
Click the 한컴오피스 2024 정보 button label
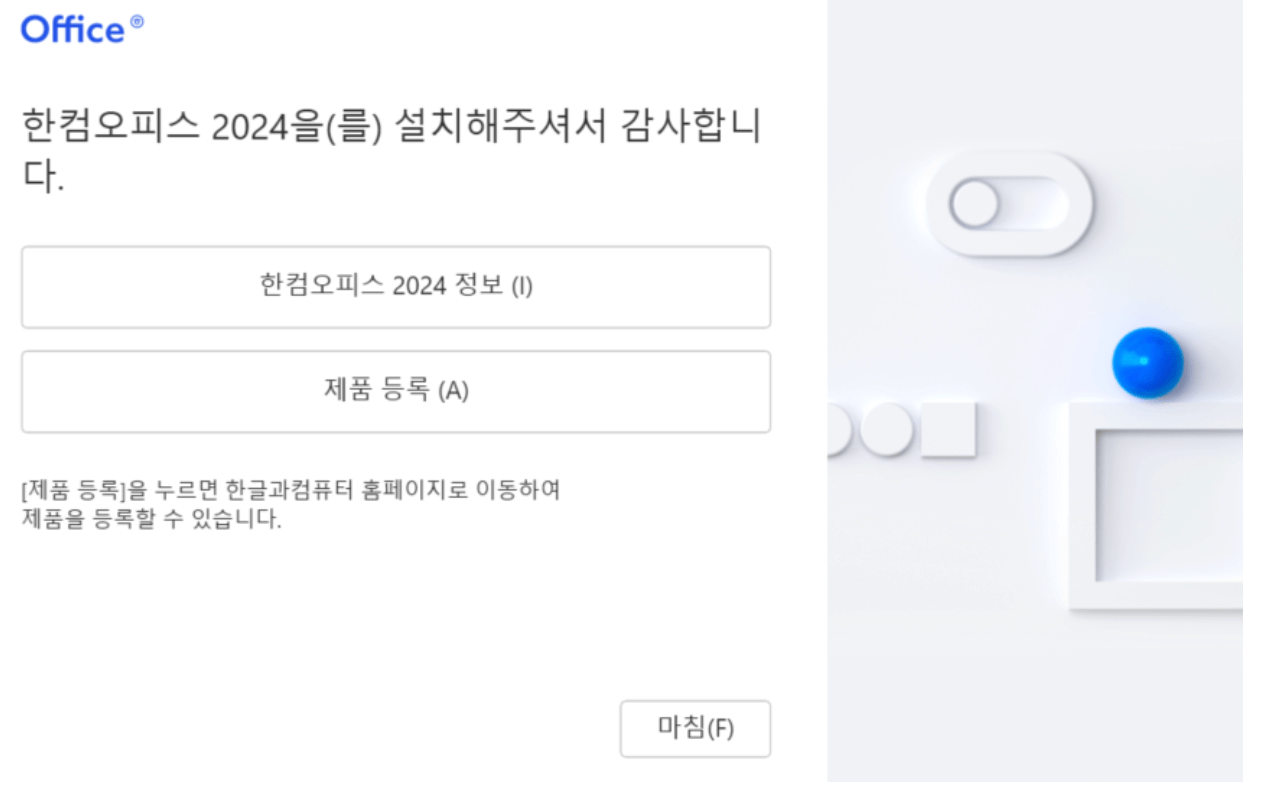click(x=395, y=287)
